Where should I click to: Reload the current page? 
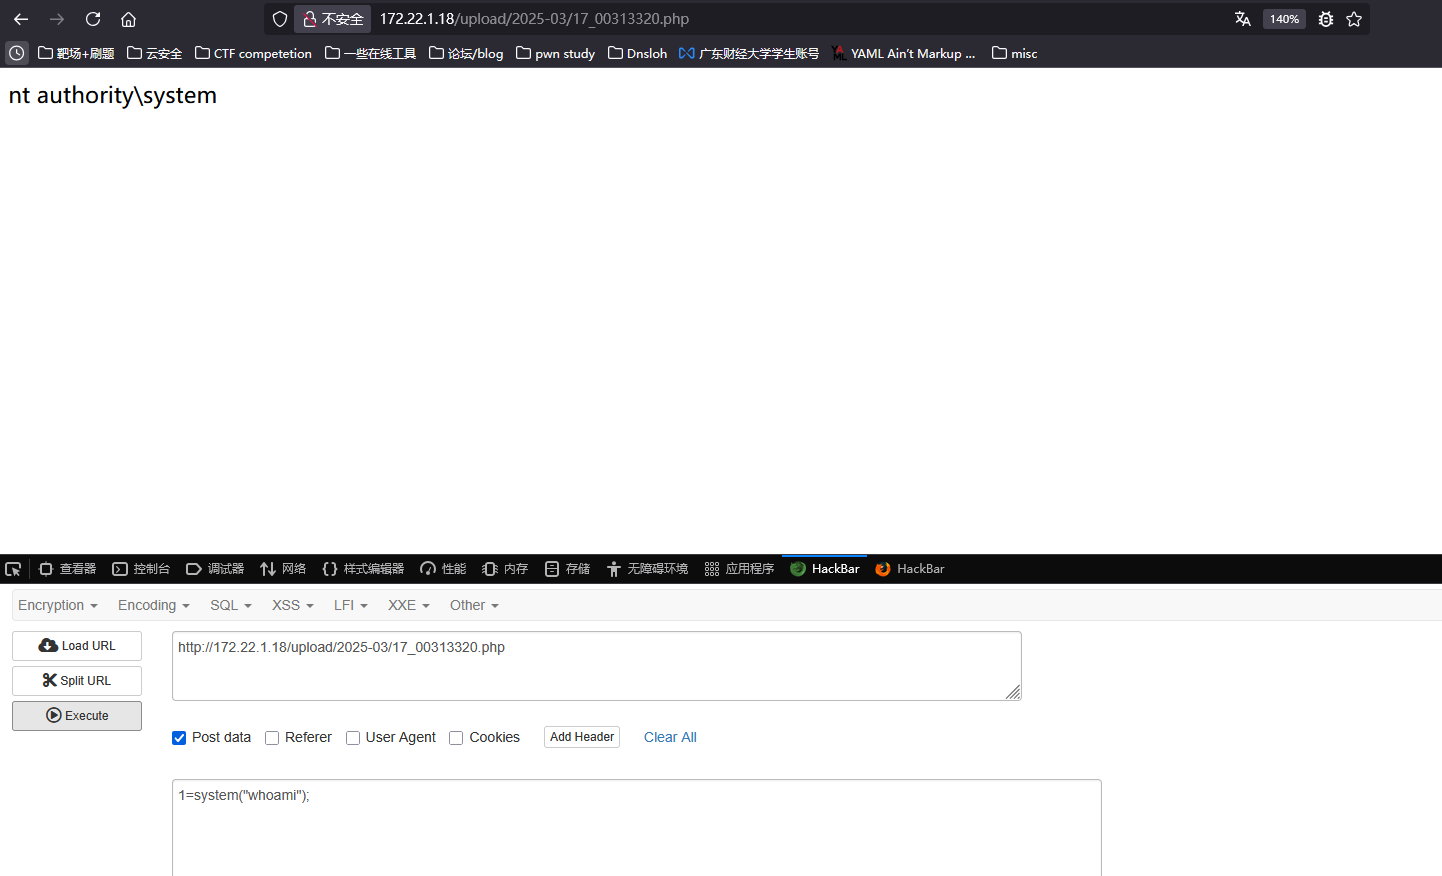(93, 19)
